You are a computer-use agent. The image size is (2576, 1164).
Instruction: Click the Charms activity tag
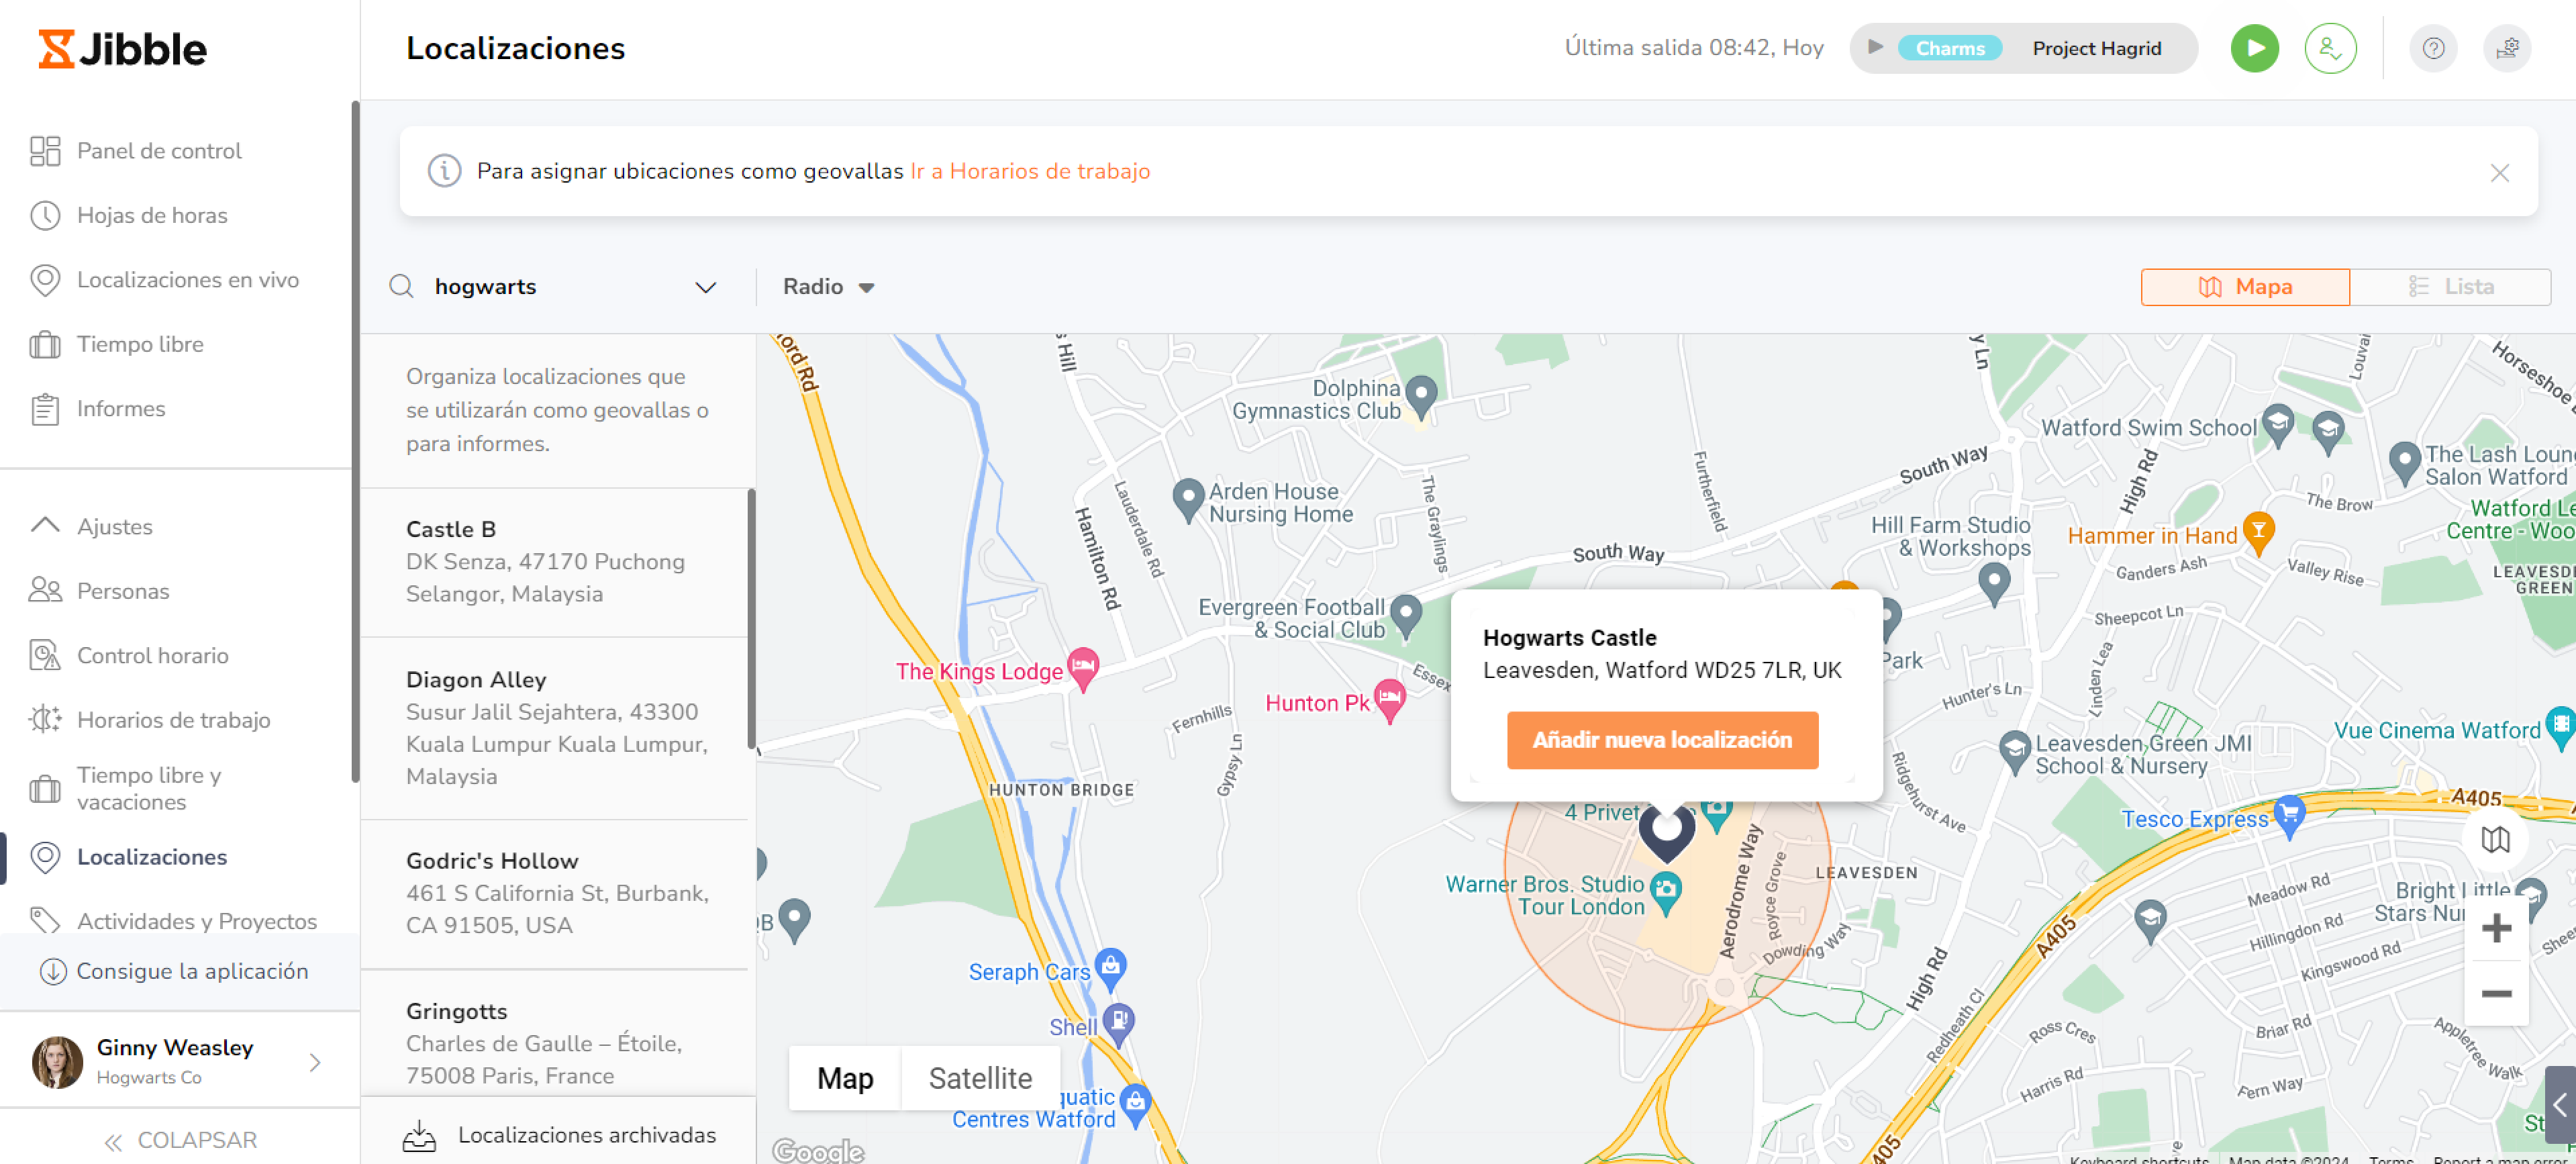pyautogui.click(x=1949, y=48)
